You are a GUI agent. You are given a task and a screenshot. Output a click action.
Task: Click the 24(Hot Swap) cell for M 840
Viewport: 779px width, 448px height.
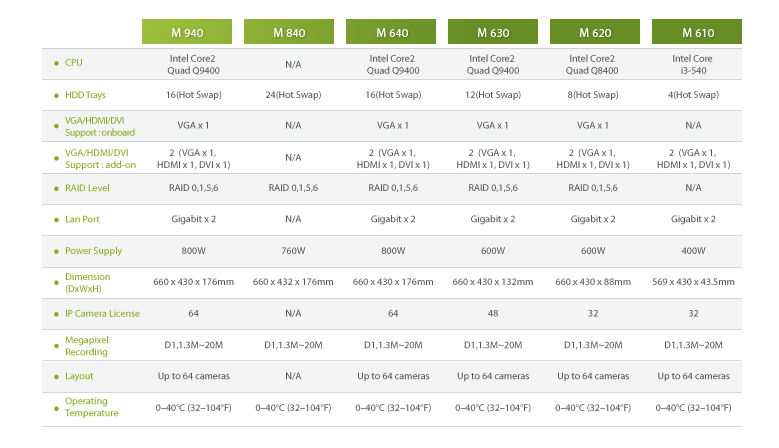(293, 95)
